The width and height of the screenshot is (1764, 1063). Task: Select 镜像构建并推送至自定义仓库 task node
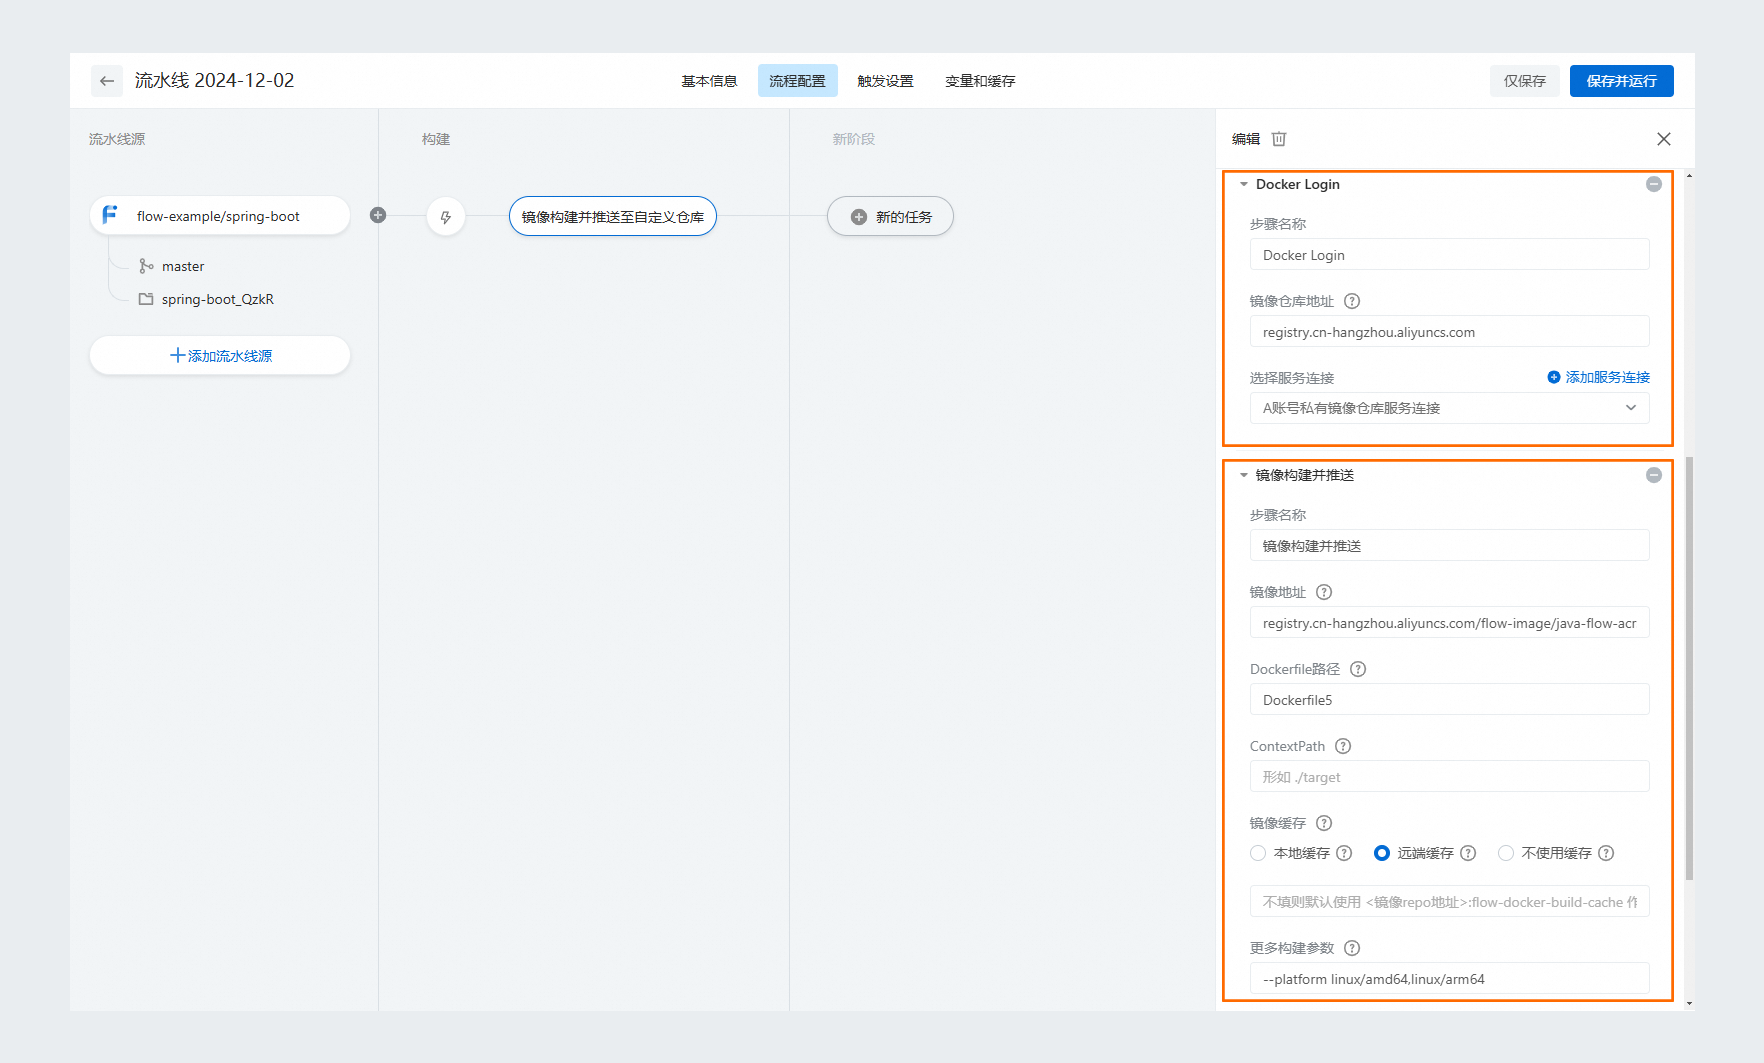coord(613,216)
